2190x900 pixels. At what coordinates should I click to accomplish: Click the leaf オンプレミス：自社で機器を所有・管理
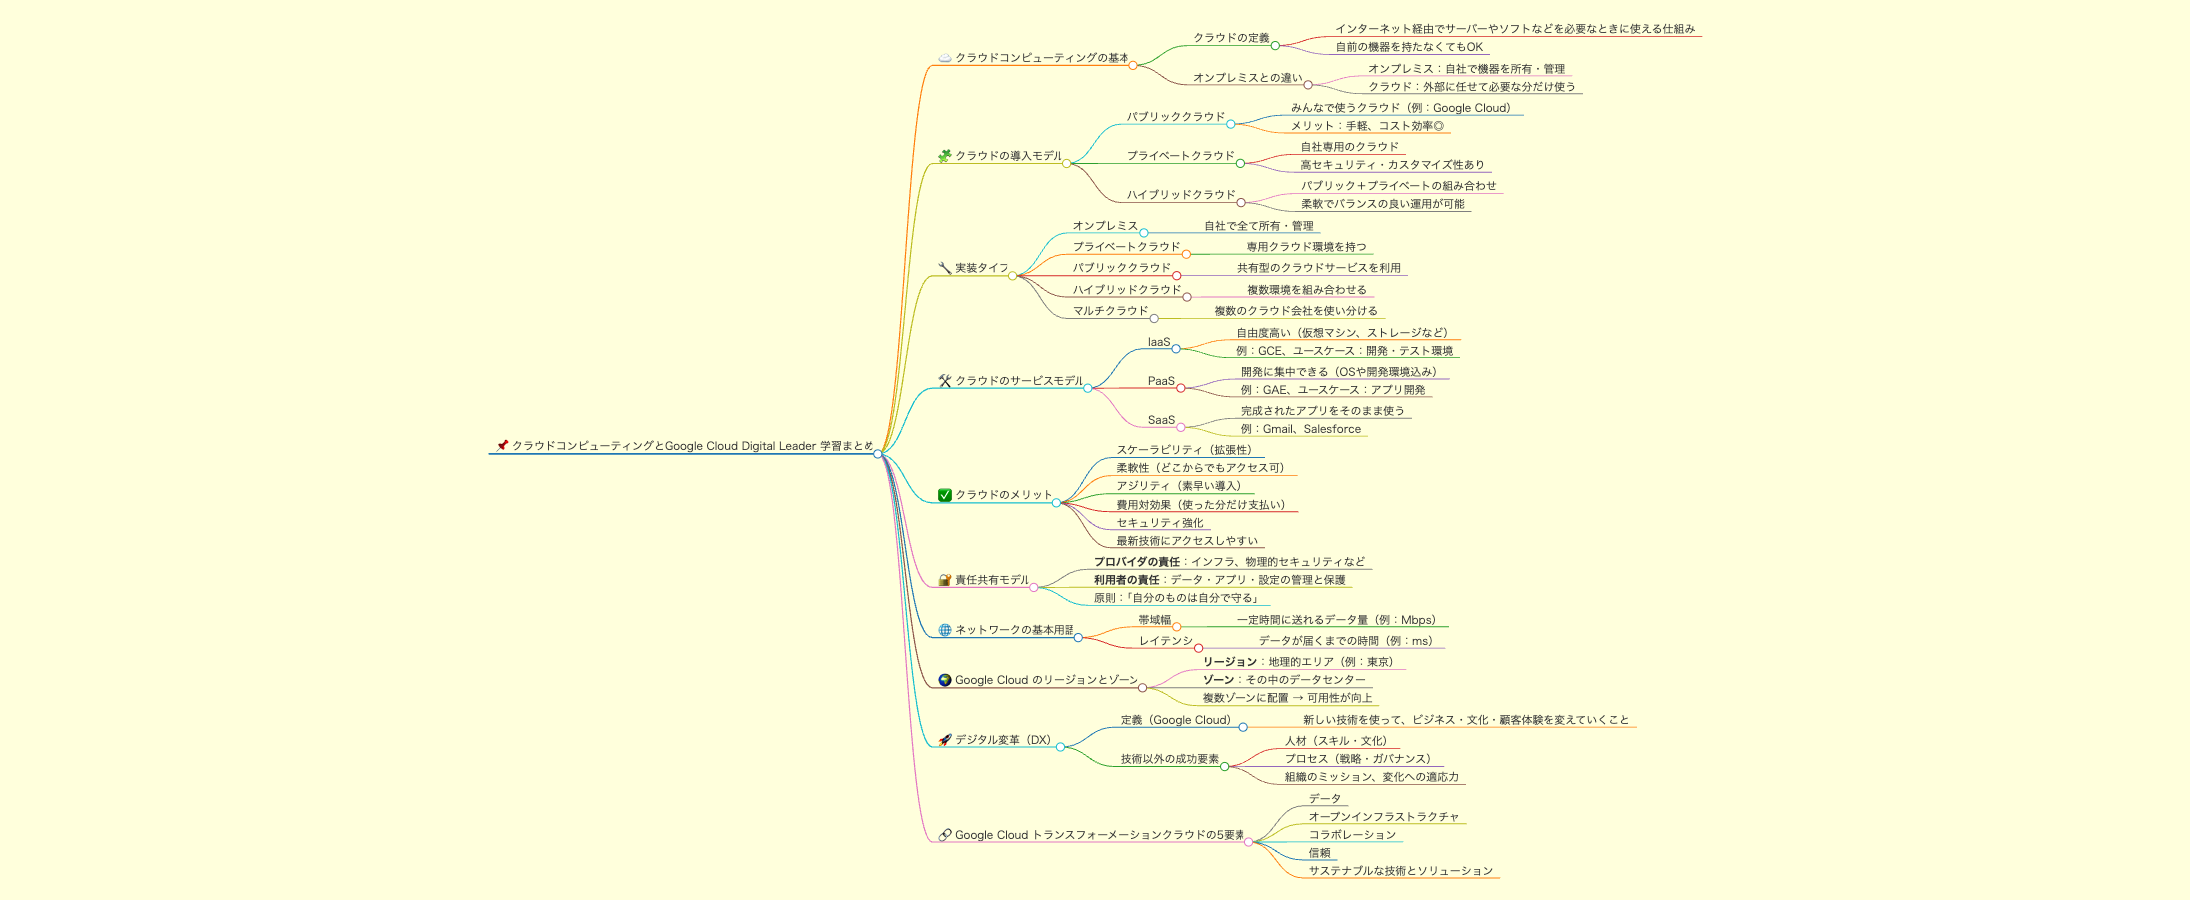pos(1467,69)
